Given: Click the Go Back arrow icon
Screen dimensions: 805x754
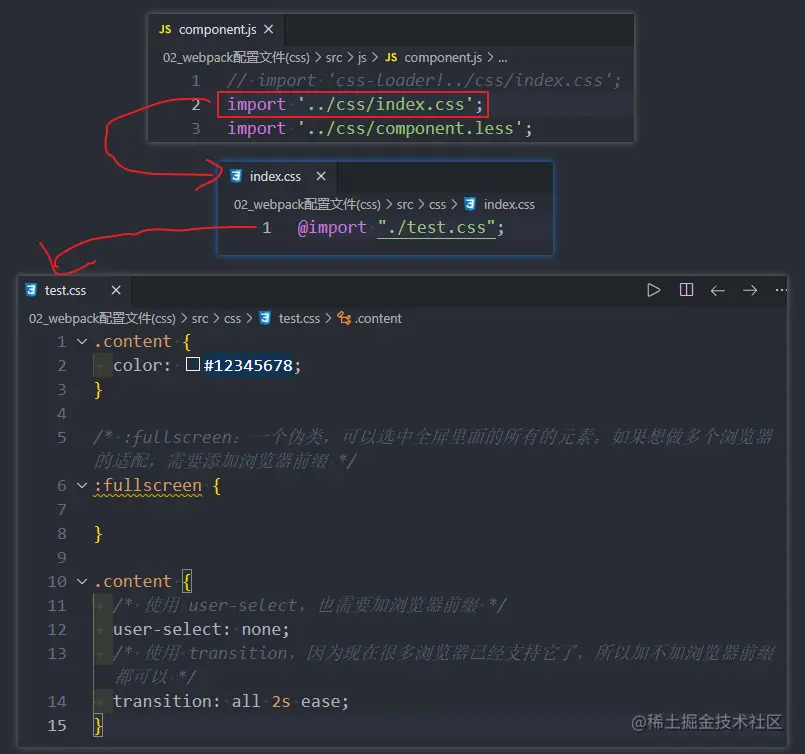Looking at the screenshot, I should [x=718, y=289].
